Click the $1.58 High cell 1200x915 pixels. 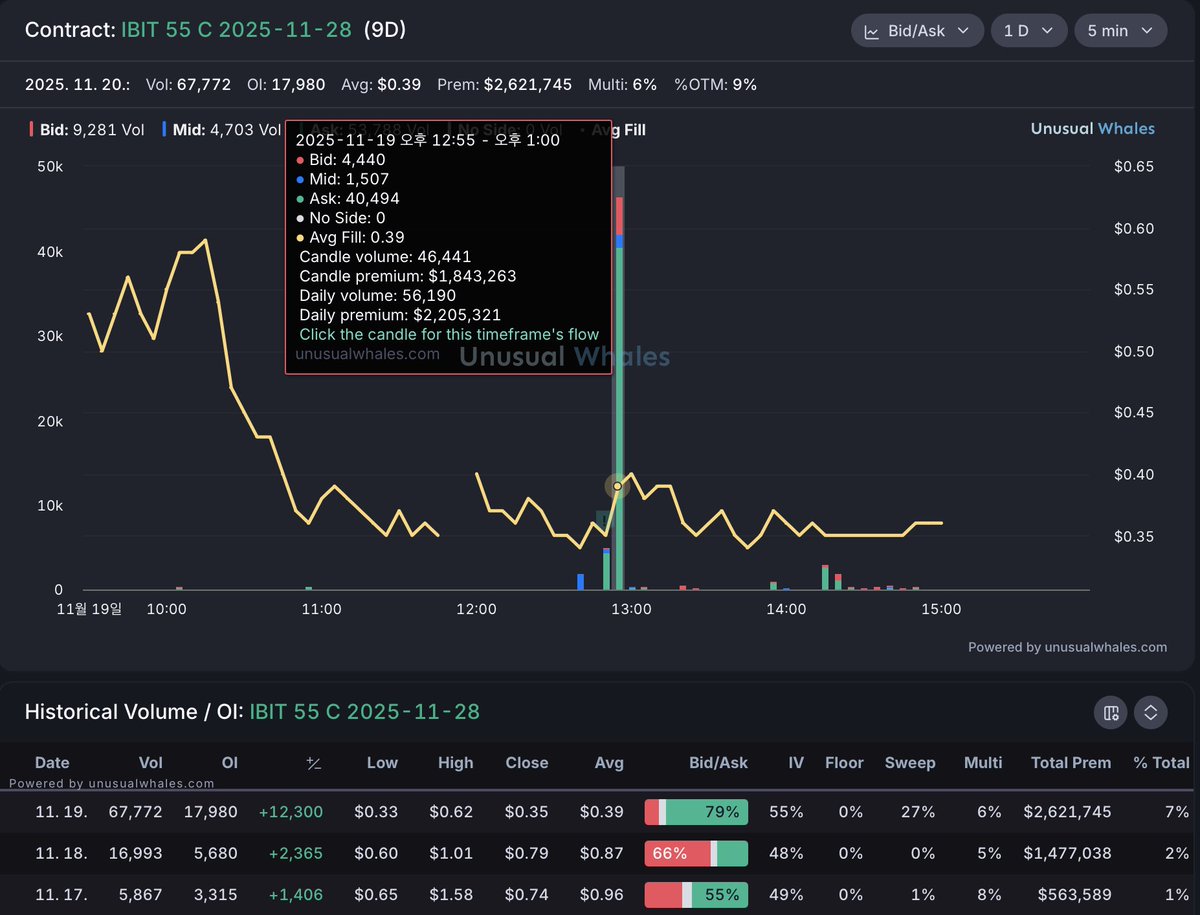click(x=451, y=895)
